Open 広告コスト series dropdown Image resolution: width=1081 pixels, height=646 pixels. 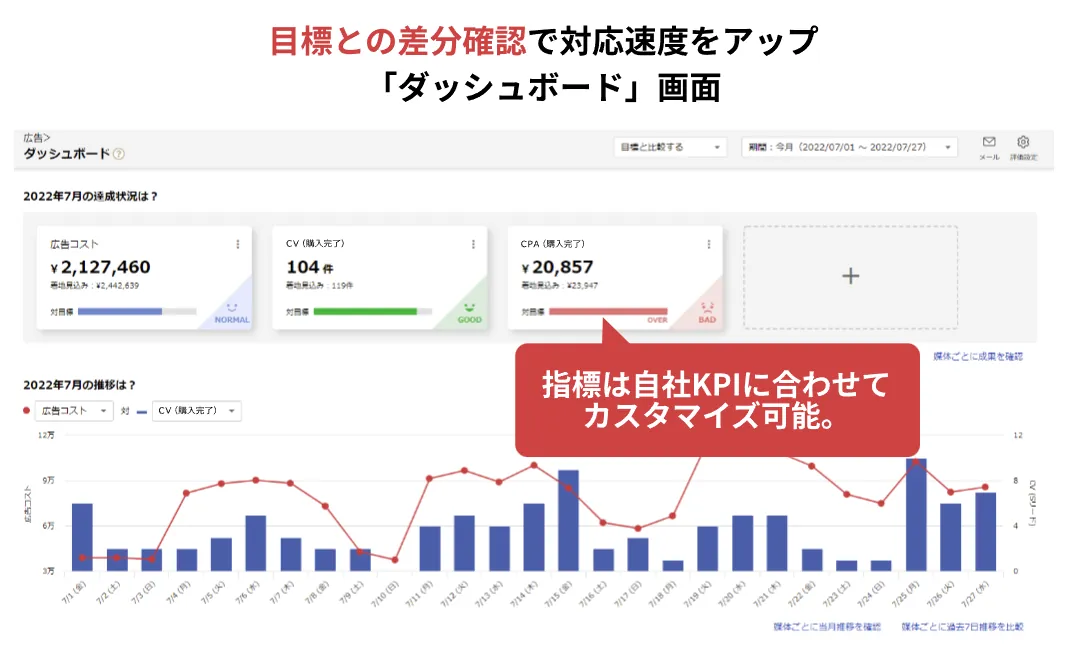(x=74, y=411)
